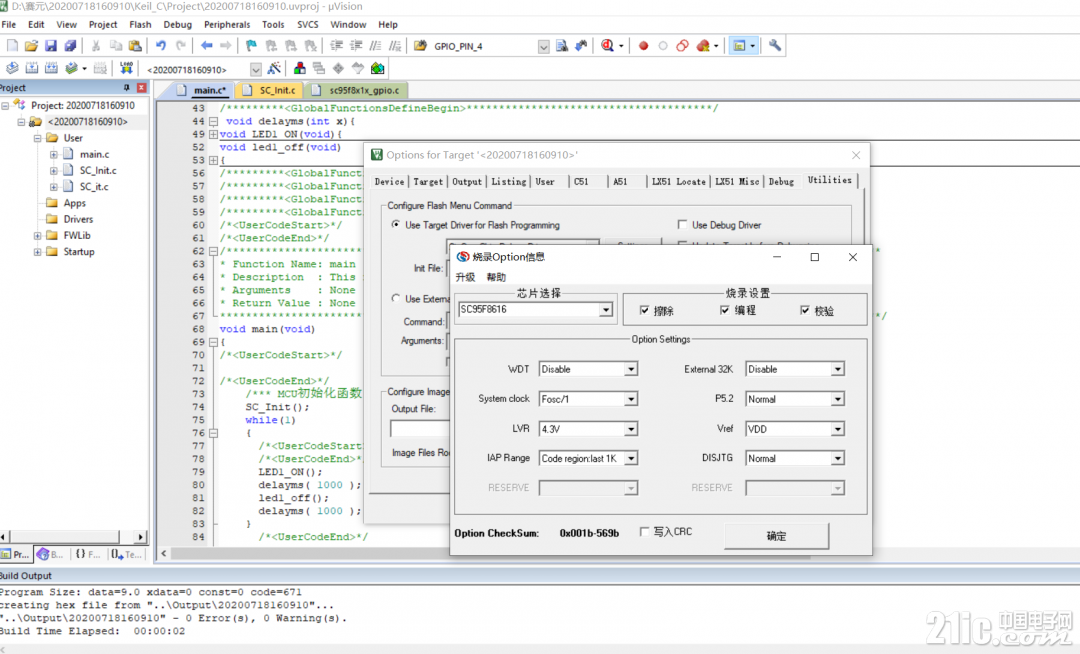Open the target selection dropdown in toolbar
1080x654 pixels.
click(256, 70)
